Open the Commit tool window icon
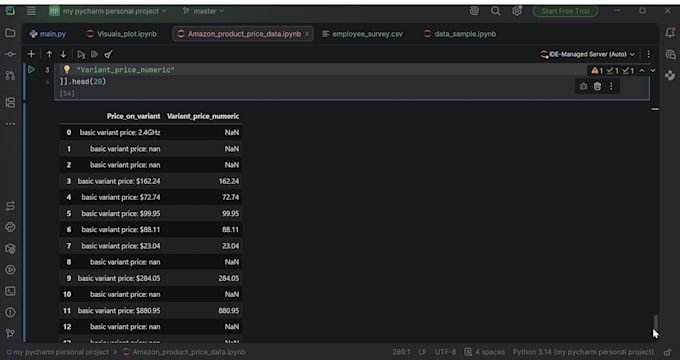Screen dimensions: 680x360 coord(10,54)
